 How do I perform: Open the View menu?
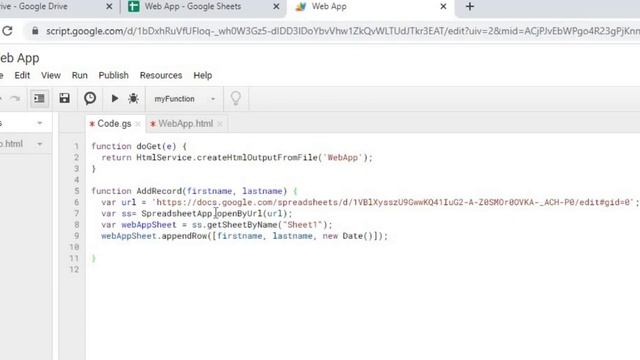51,76
